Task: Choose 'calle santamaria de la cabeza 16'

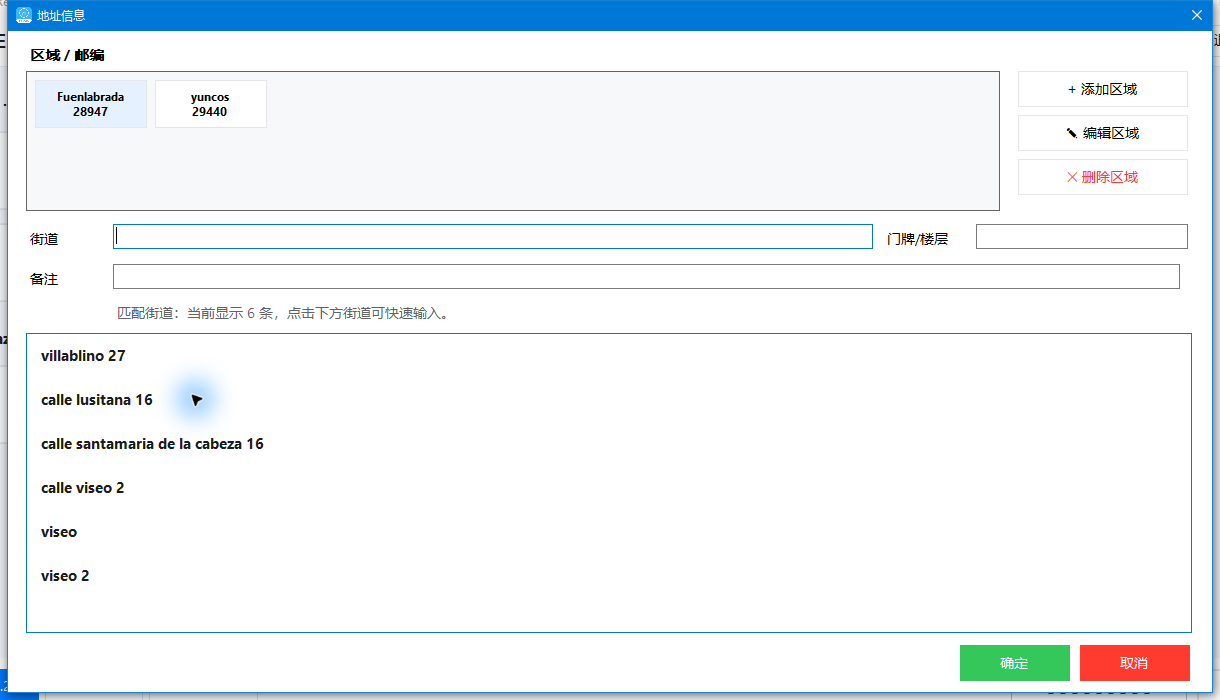Action: [608, 444]
